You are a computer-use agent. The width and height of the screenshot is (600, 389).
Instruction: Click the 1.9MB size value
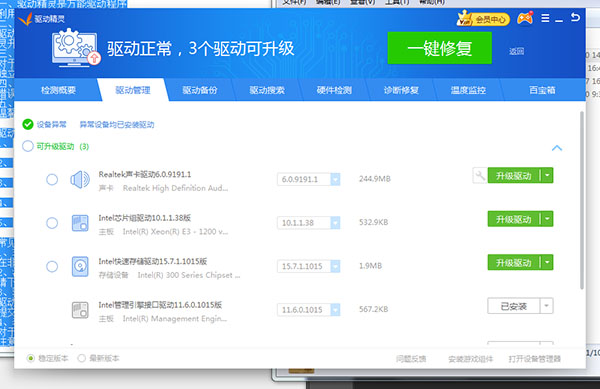tap(370, 266)
